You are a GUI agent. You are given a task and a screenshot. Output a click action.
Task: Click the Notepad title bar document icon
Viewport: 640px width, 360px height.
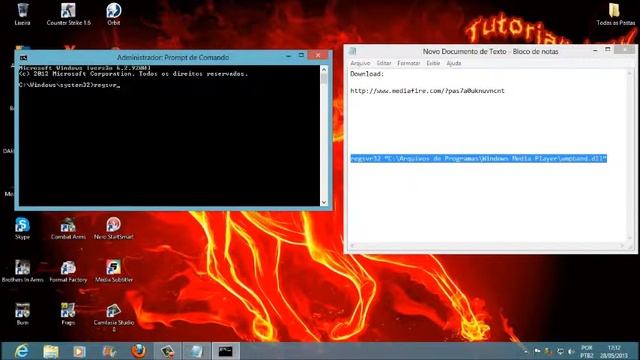(x=353, y=51)
